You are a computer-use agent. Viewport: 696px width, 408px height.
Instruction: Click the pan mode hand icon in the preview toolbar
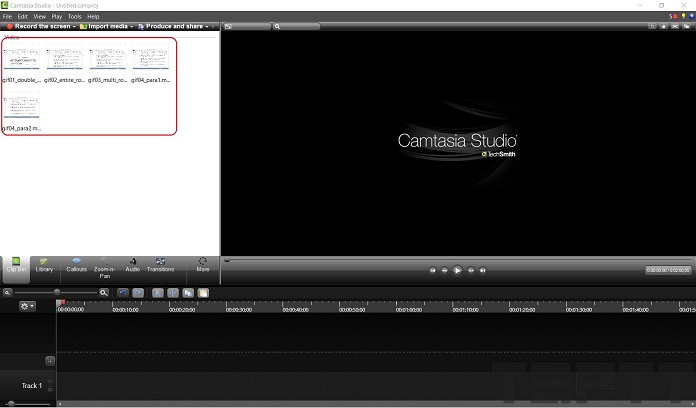click(664, 26)
